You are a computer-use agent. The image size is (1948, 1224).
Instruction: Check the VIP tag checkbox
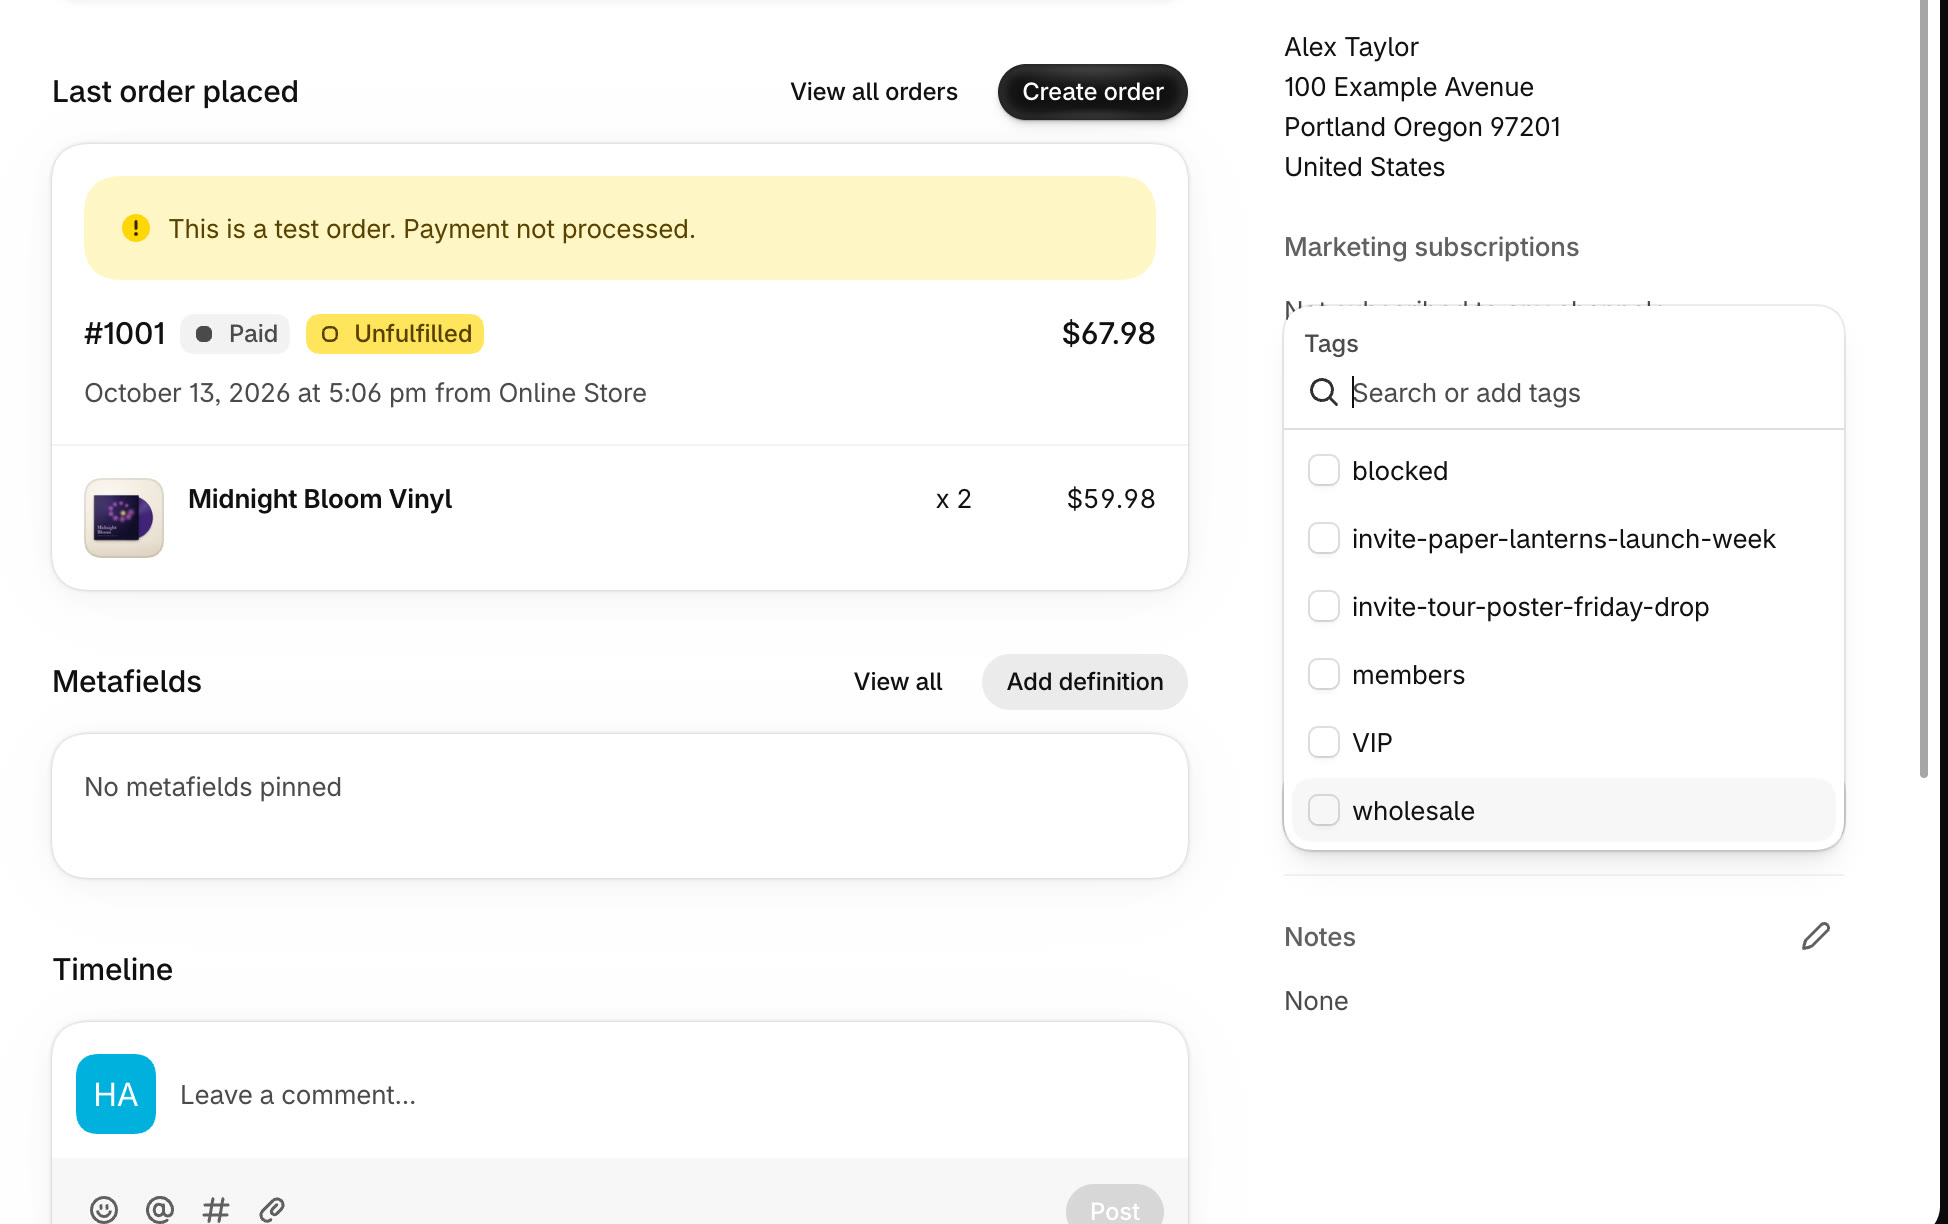coord(1324,742)
